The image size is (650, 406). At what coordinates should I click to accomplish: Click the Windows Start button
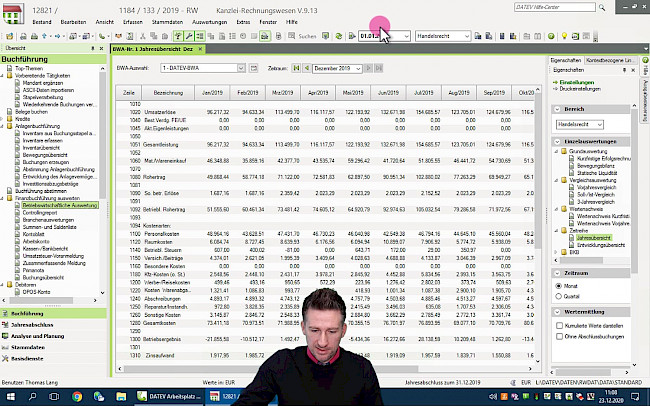click(x=9, y=395)
